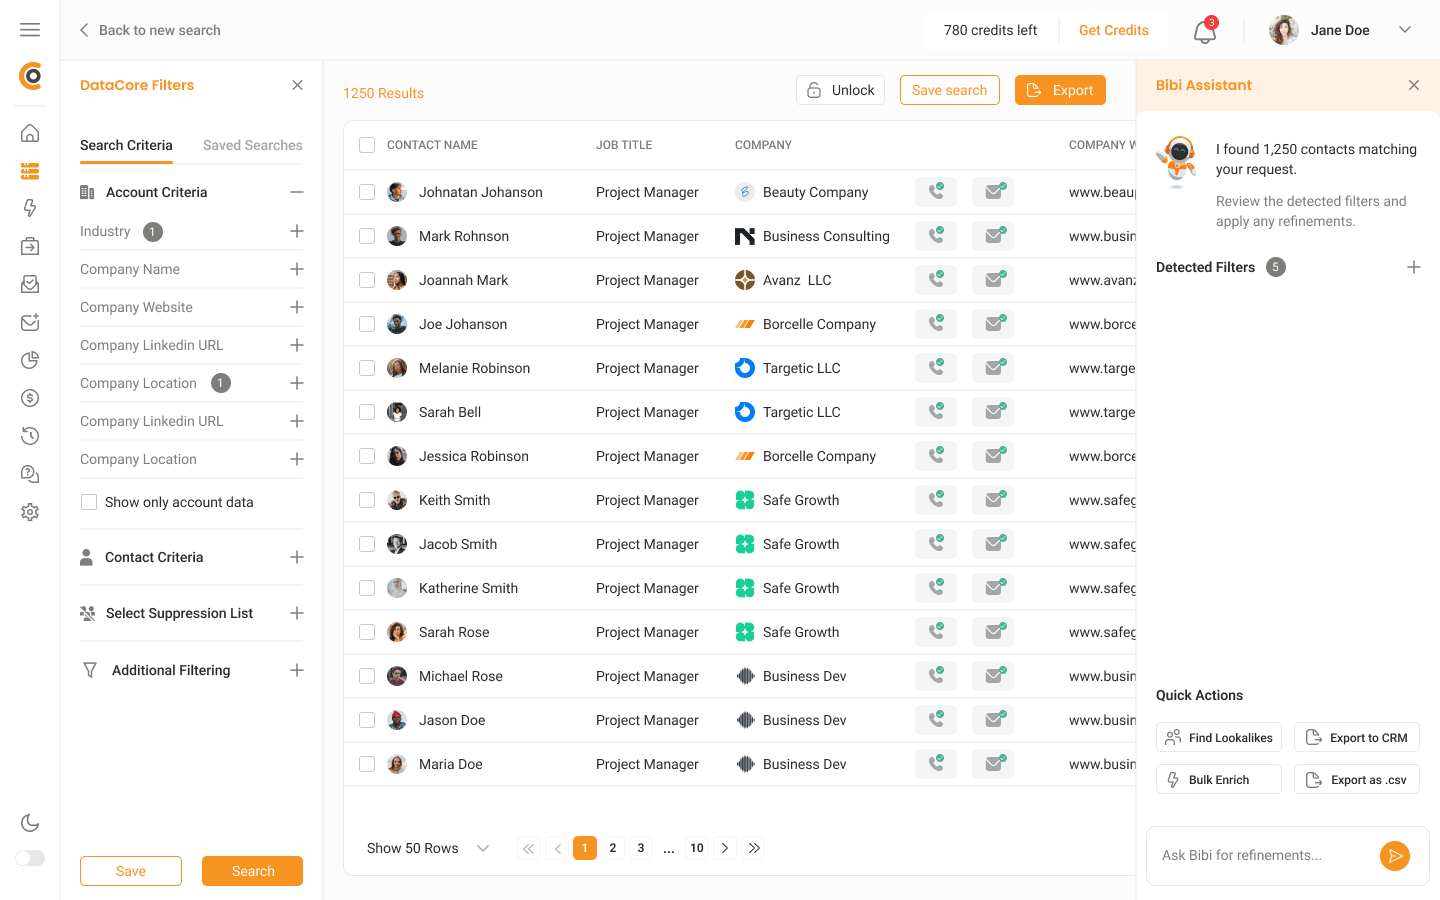Expand the Select Suppression List section

tap(297, 613)
